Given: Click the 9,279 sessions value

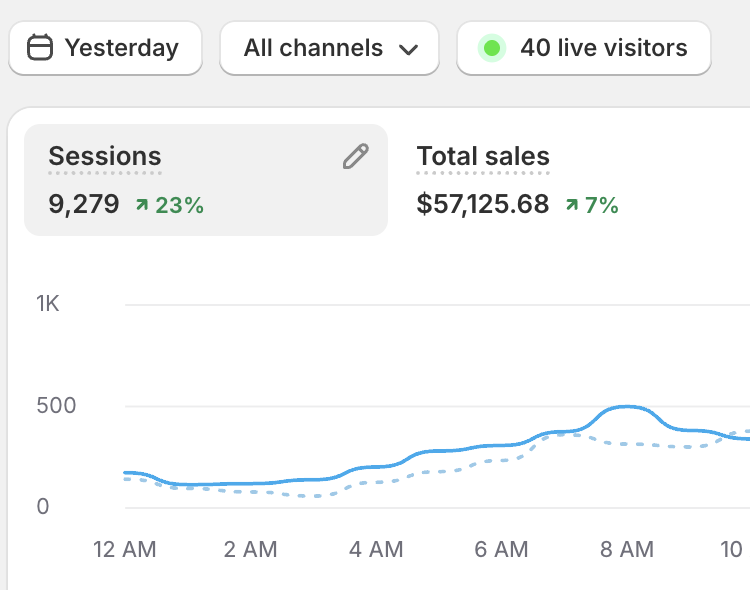Looking at the screenshot, I should (x=84, y=205).
